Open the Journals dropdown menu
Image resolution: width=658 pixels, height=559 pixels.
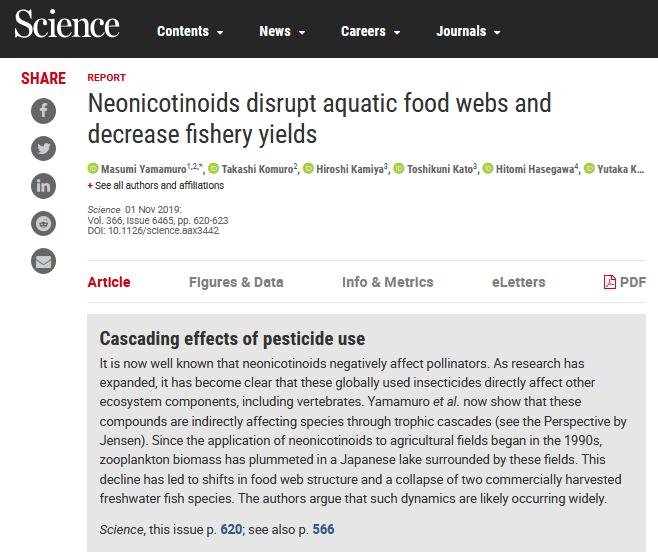(x=468, y=32)
